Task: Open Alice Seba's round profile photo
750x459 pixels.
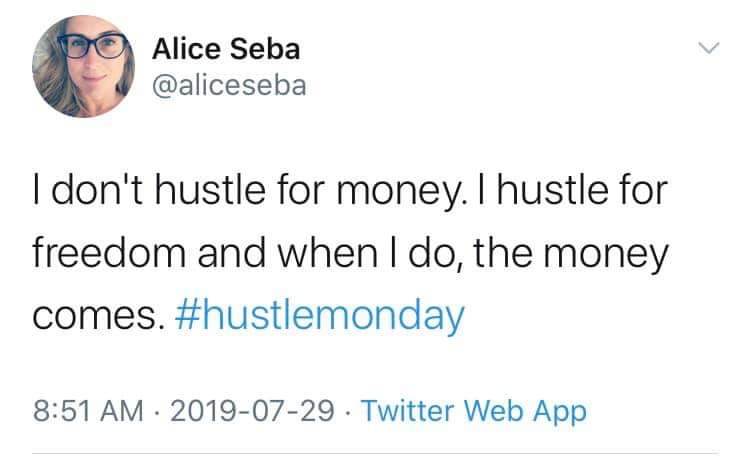Action: point(83,66)
